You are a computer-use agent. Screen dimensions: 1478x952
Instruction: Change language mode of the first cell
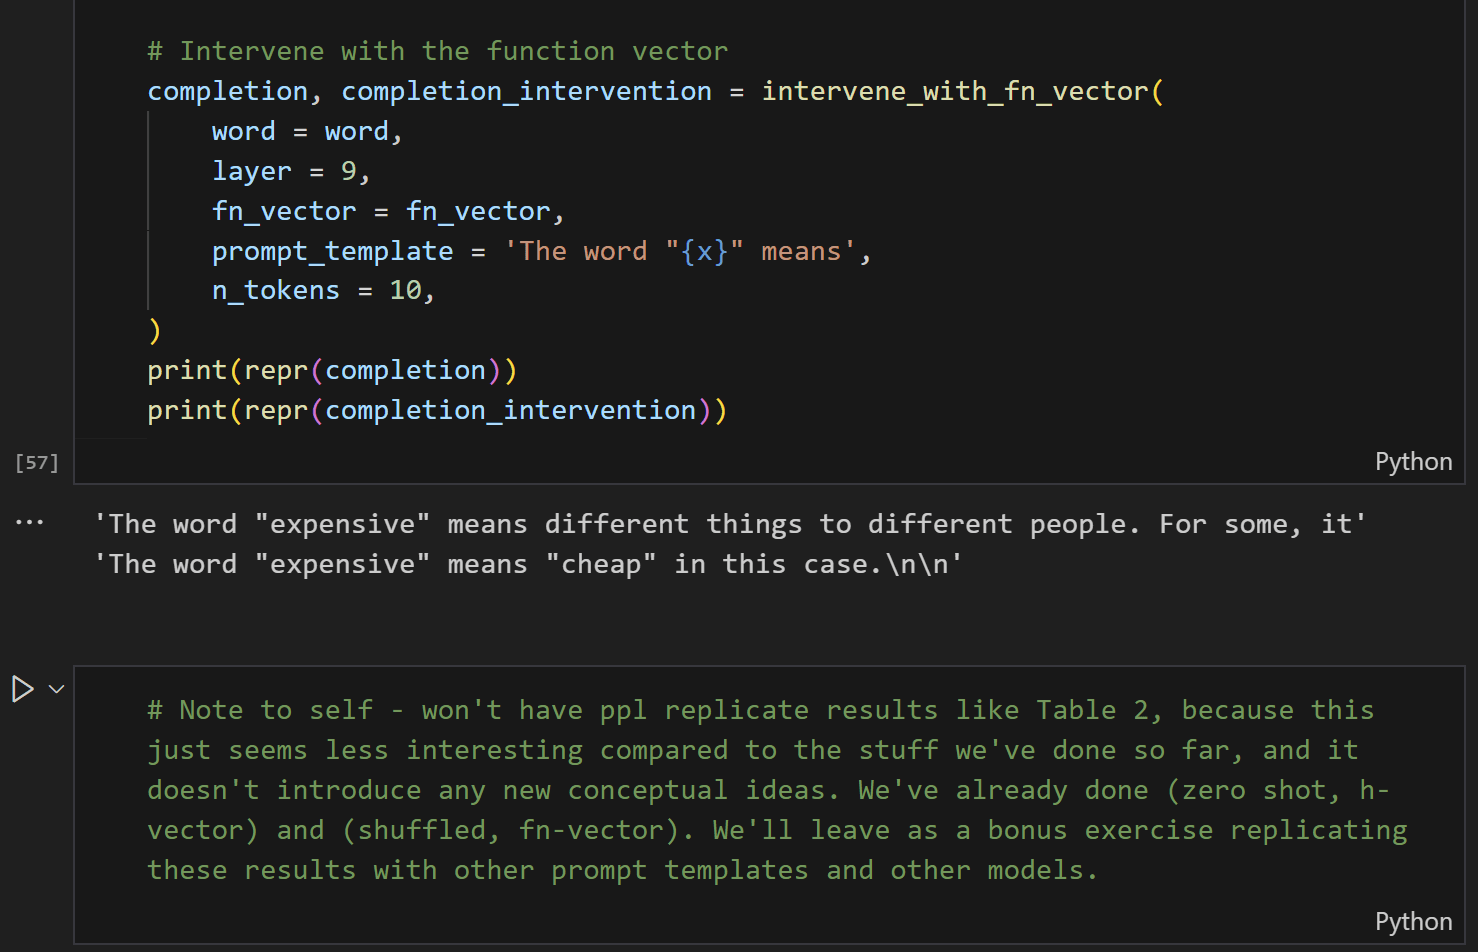click(x=1413, y=462)
